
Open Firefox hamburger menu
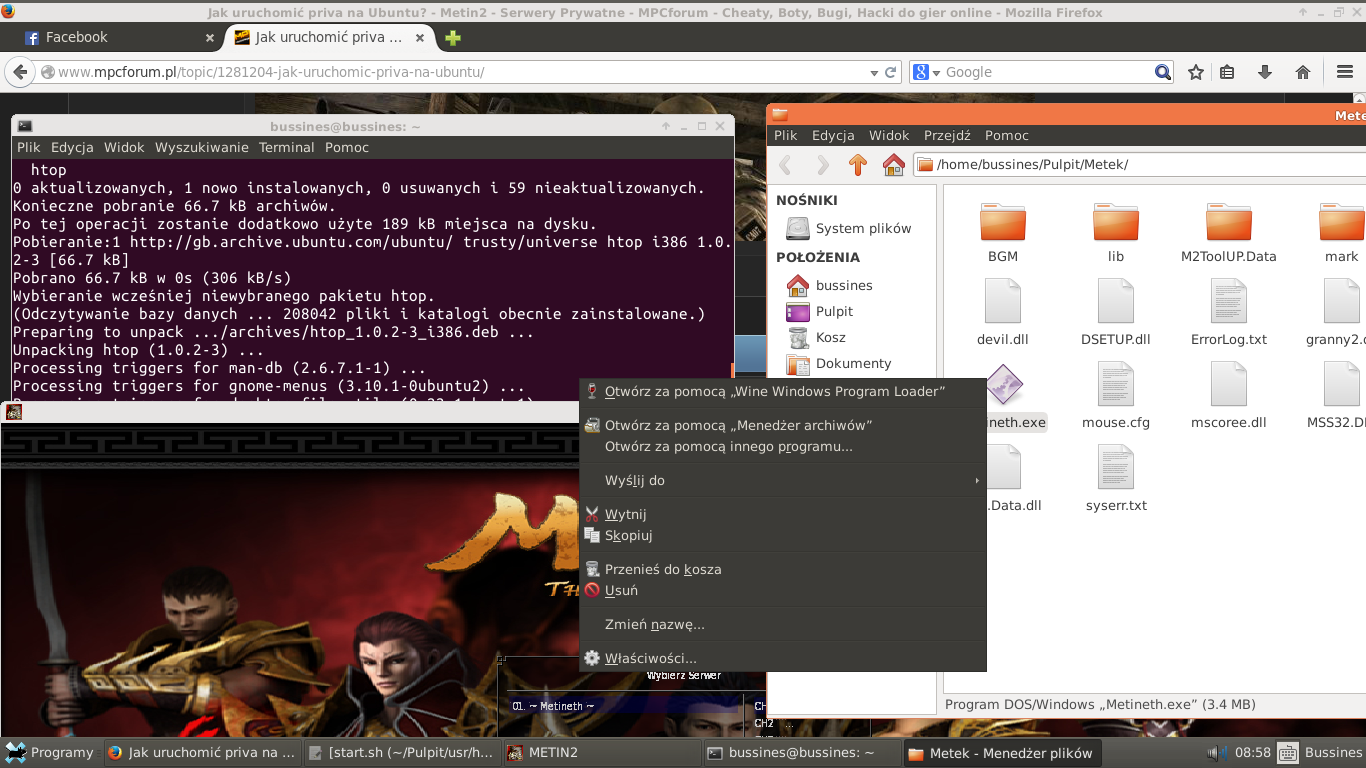(x=1345, y=72)
